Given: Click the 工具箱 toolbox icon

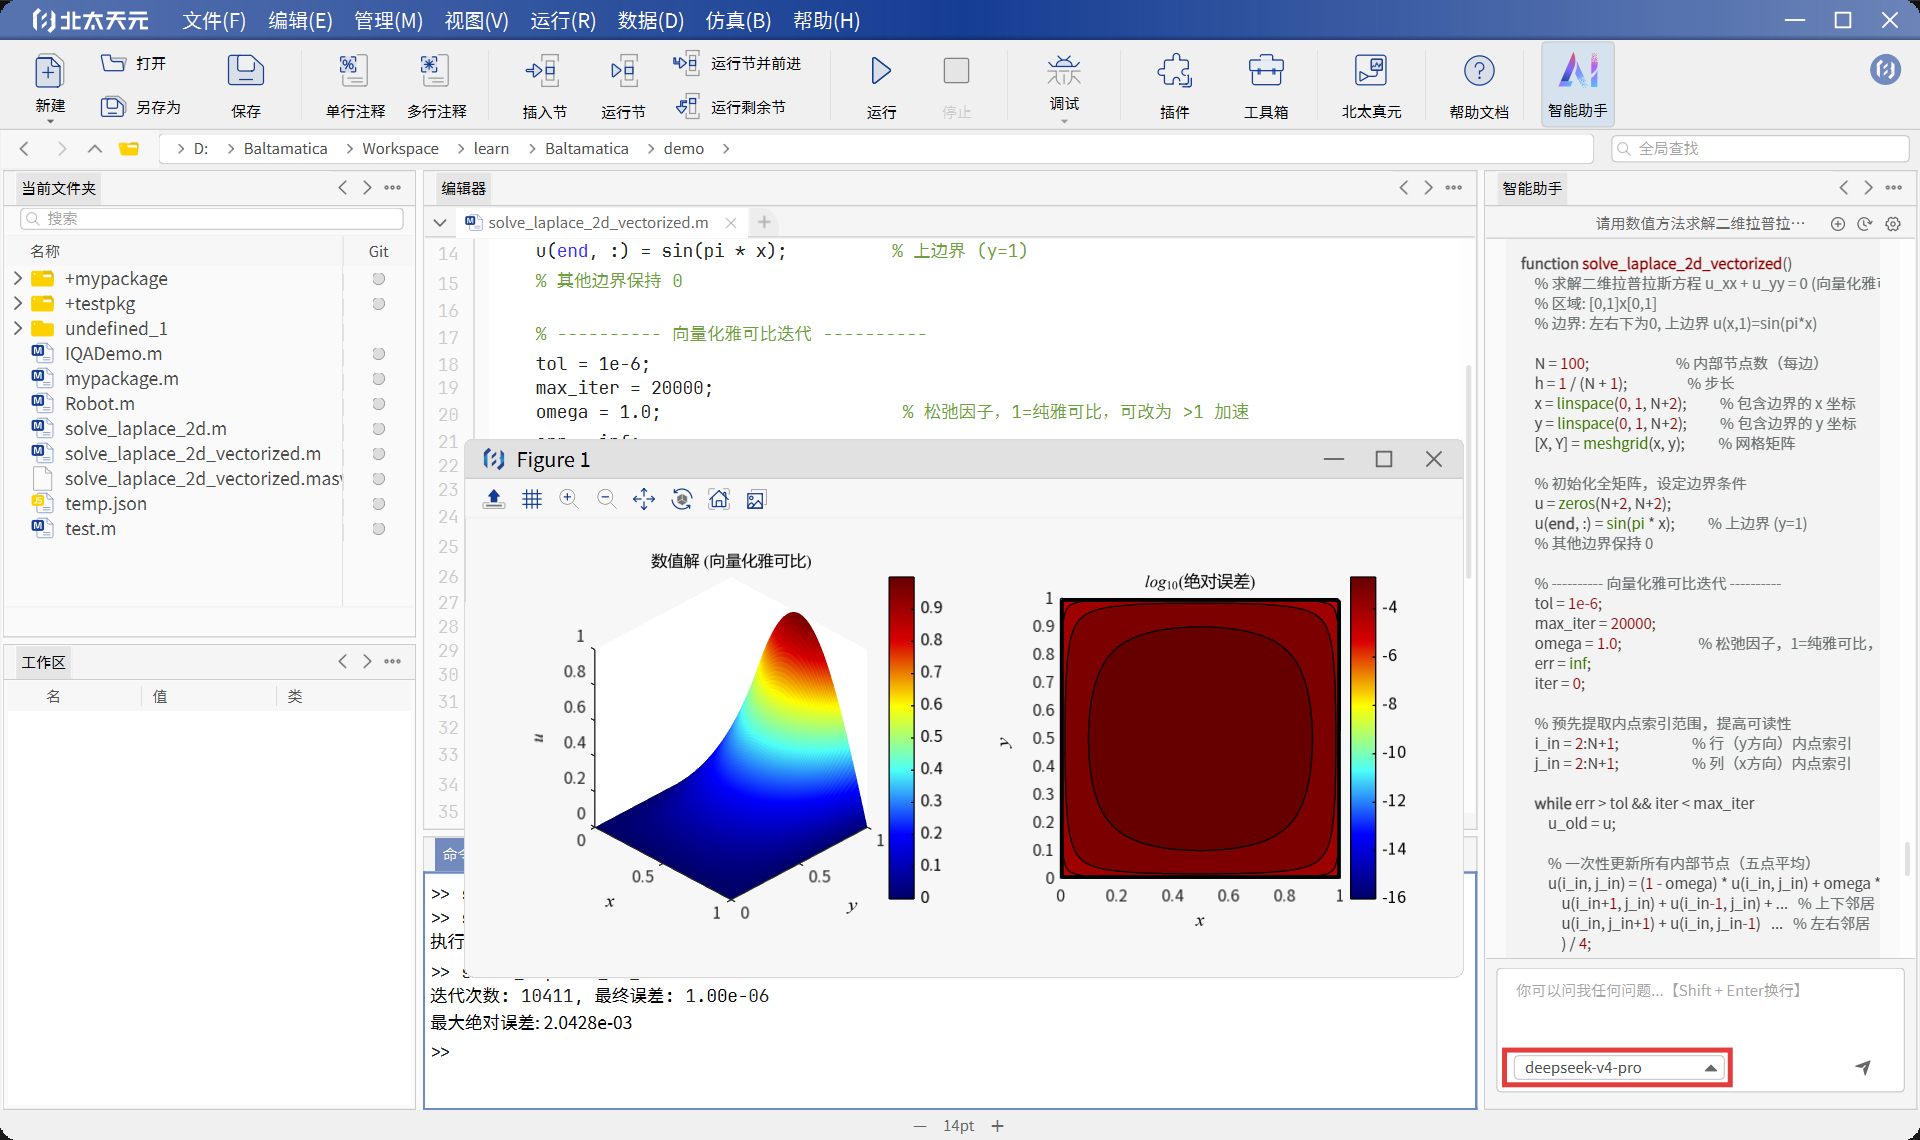Looking at the screenshot, I should (x=1265, y=72).
